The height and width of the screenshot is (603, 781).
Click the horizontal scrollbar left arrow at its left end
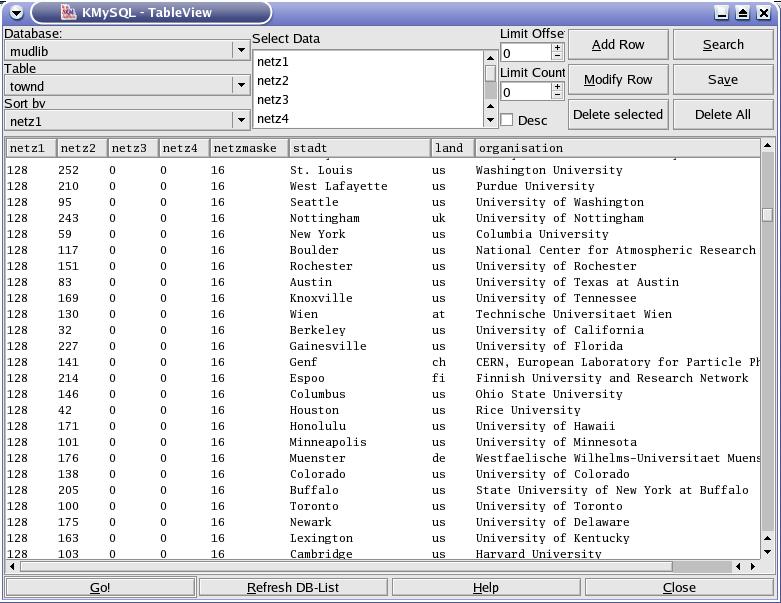[12, 566]
